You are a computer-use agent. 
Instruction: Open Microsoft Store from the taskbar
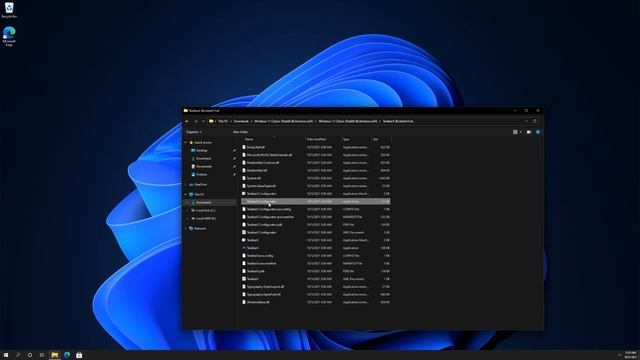click(x=79, y=355)
